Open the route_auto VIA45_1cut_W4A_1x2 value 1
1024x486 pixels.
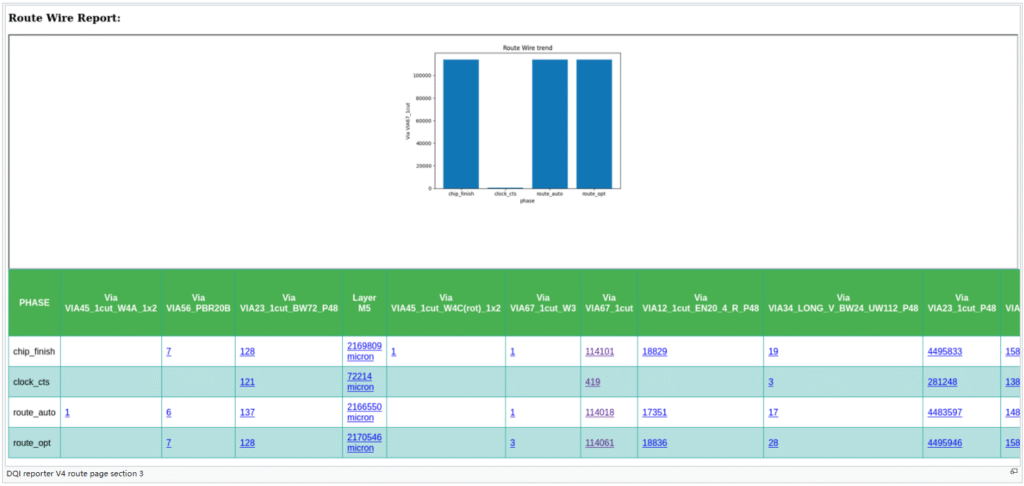[67, 412]
